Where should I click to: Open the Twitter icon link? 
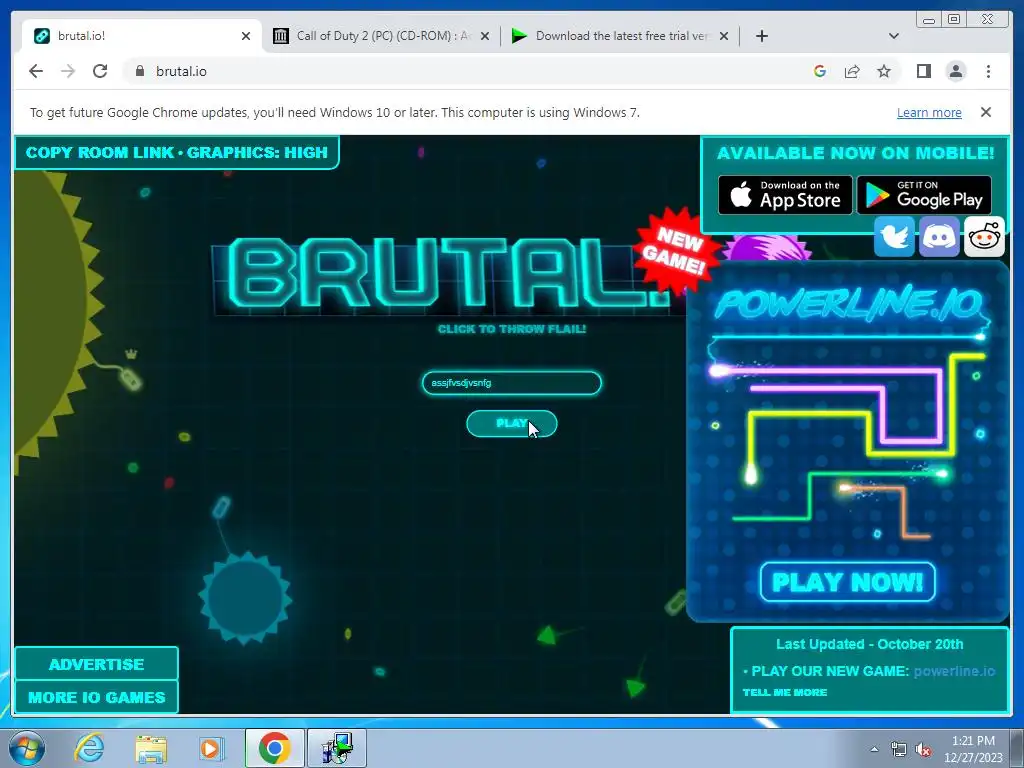(x=894, y=236)
